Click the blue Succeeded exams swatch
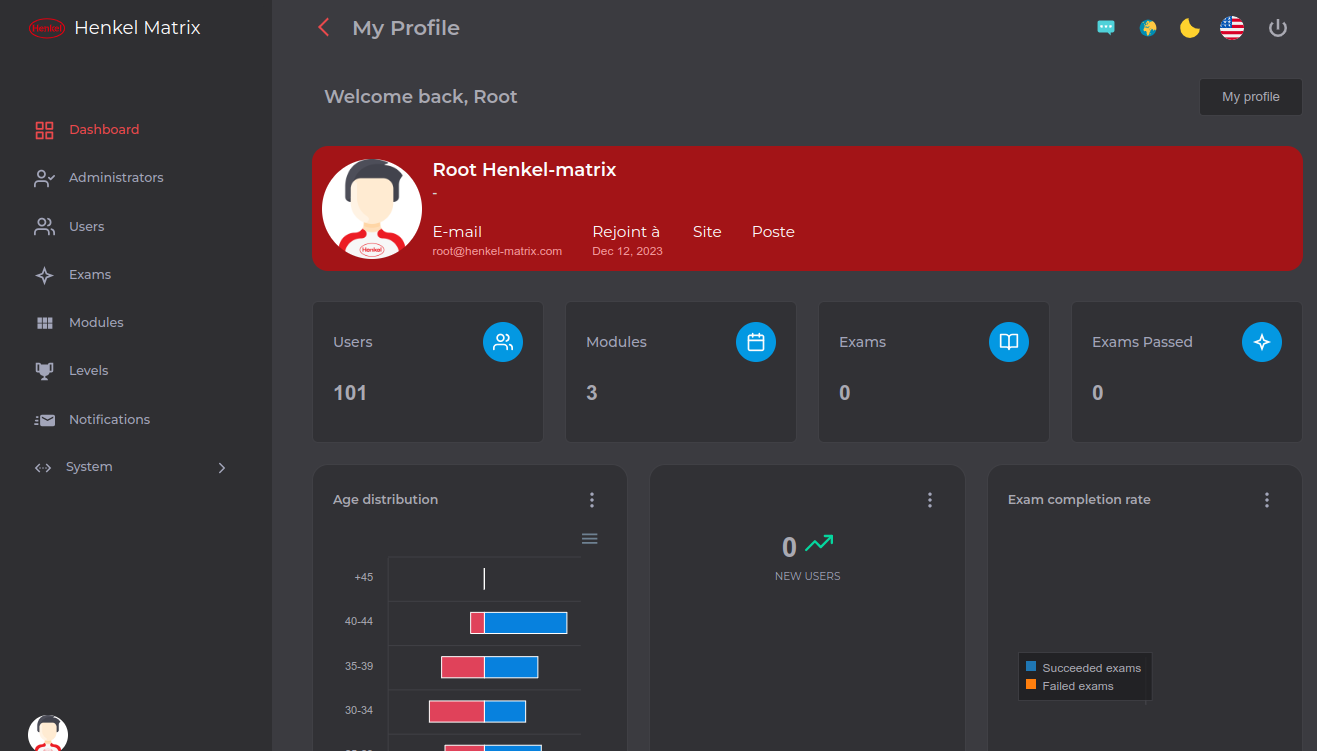1317x751 pixels. point(1031,666)
